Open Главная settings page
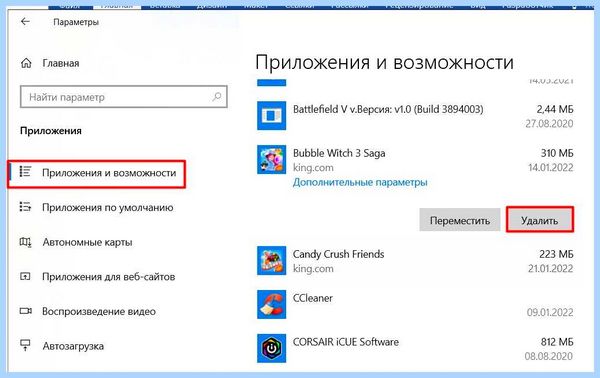This screenshot has height=378, width=600. coord(61,63)
